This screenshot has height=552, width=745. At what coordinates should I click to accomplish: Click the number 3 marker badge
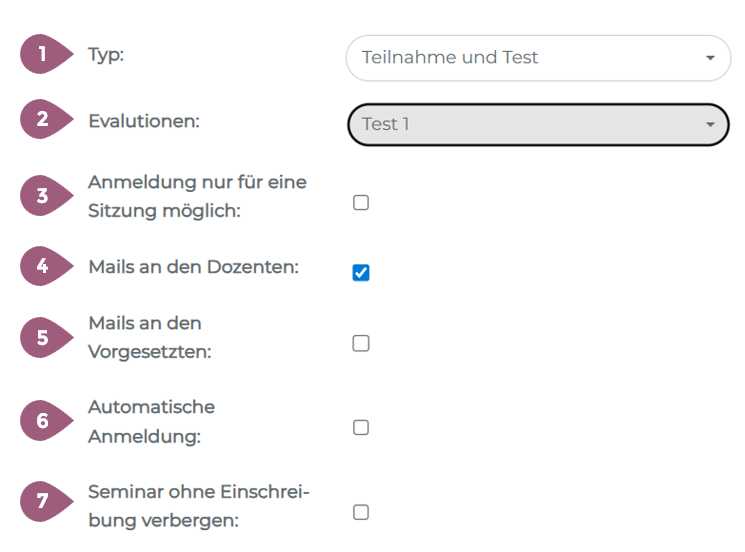(x=42, y=195)
